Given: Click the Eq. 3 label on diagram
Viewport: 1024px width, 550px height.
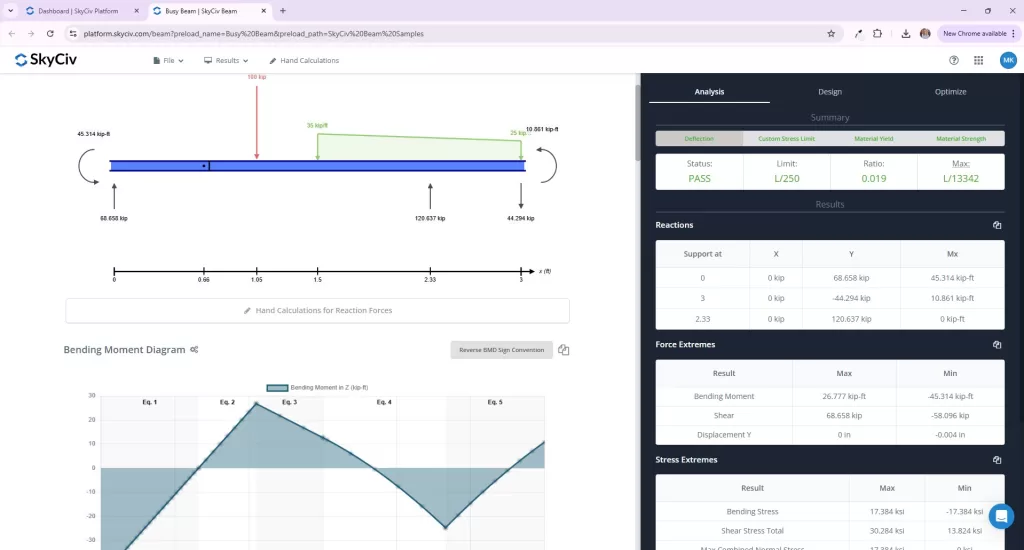Looking at the screenshot, I should point(289,402).
